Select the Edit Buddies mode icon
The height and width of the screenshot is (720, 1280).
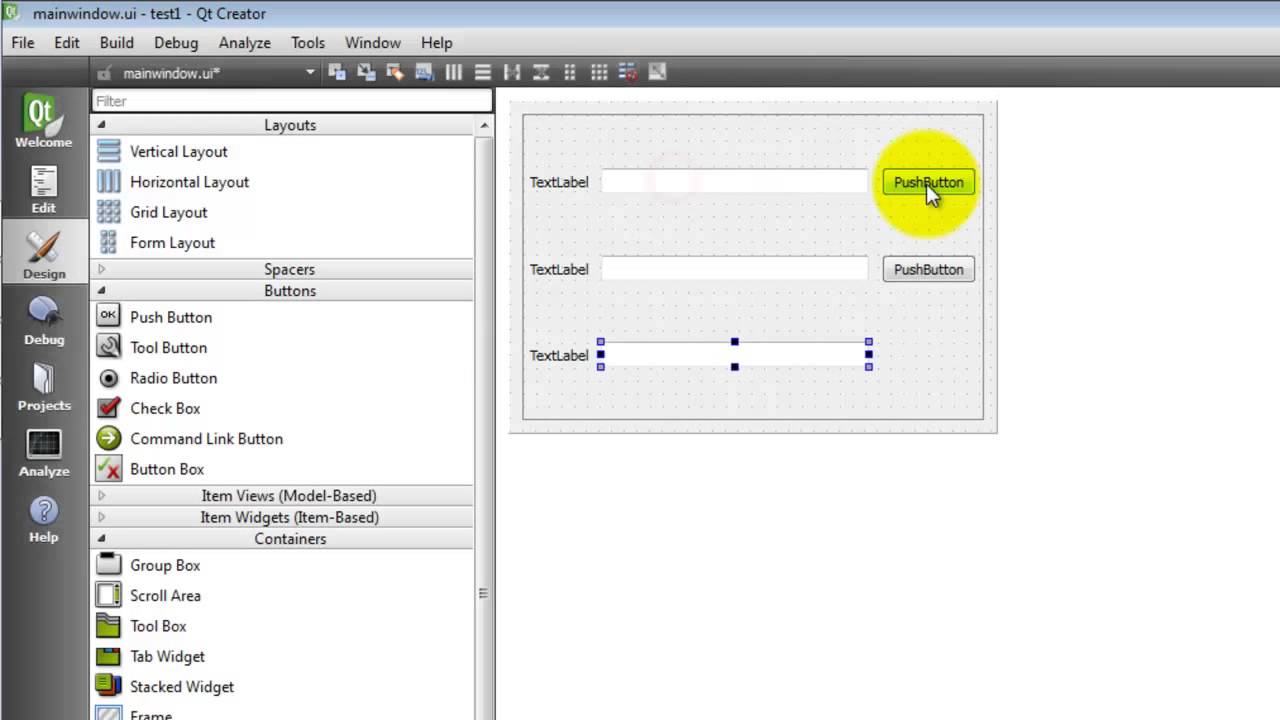pyautogui.click(x=395, y=72)
